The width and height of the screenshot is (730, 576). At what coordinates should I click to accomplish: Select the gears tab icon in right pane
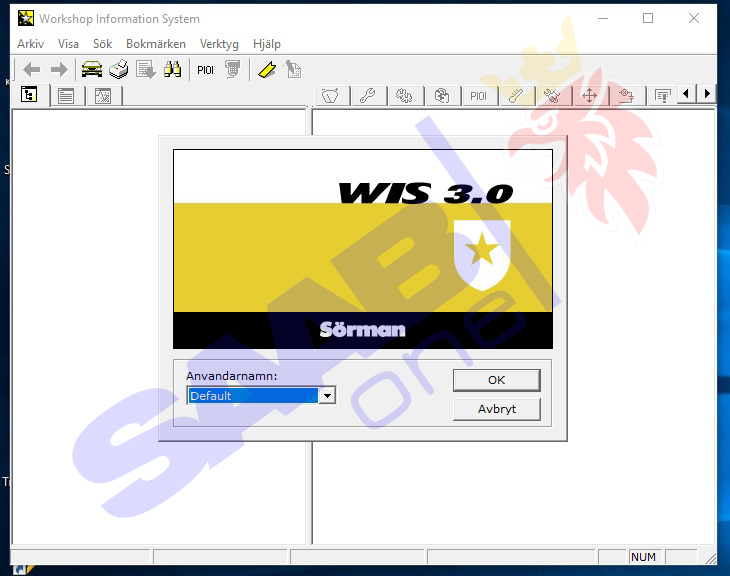tap(404, 96)
